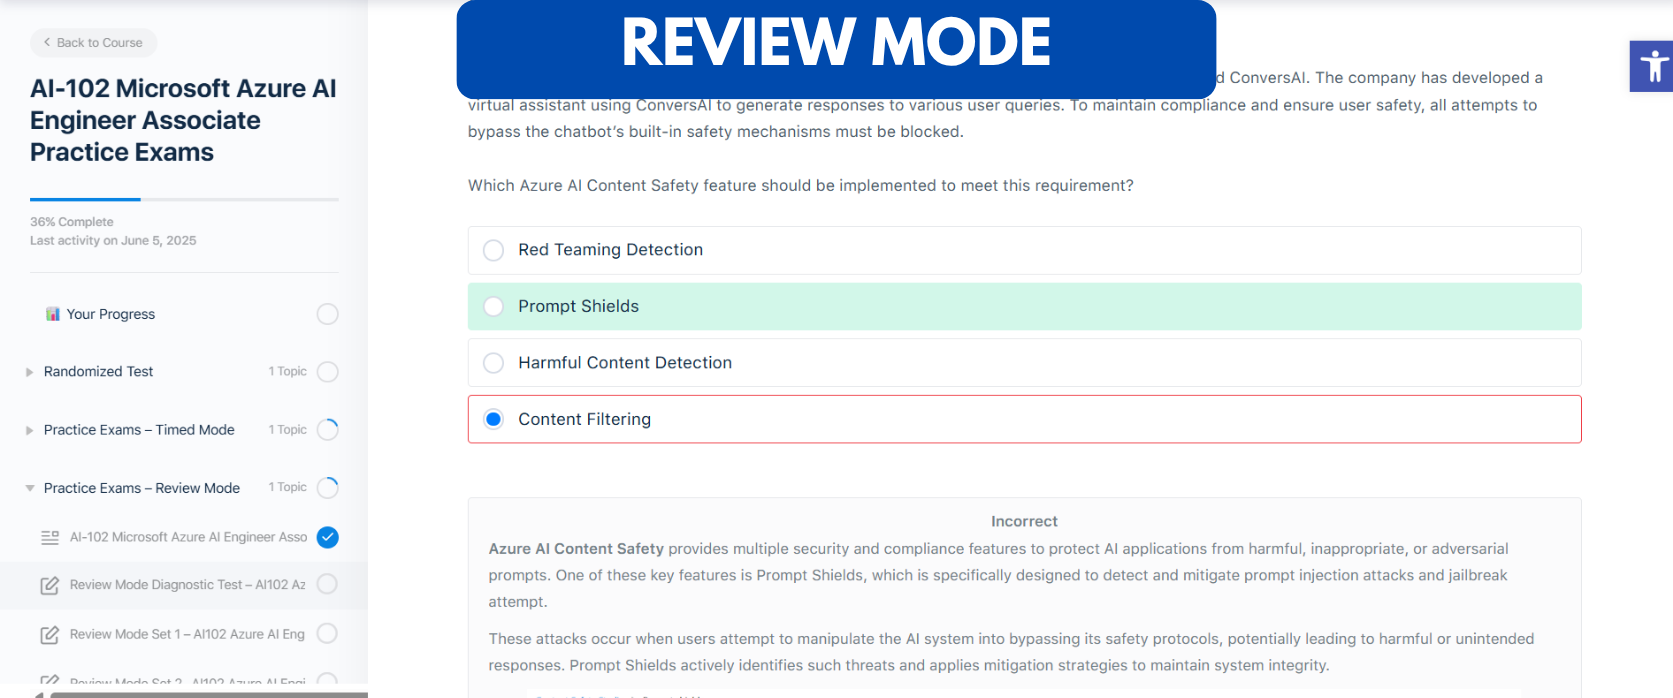Click the Review Mode Set 1 quiz icon
Screen dimensions: 1673x698
(49, 634)
